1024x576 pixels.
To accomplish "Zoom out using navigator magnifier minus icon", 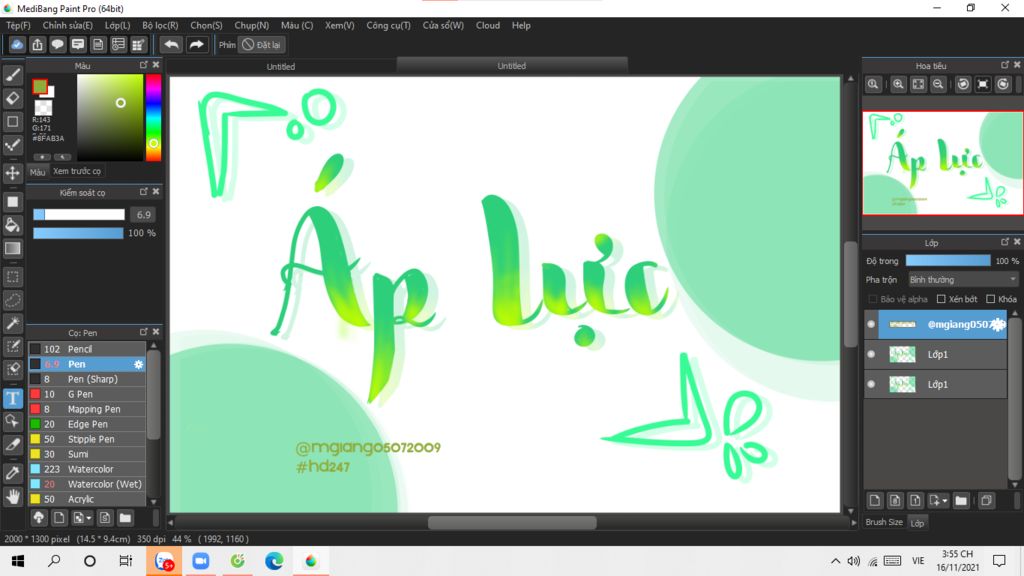I will tap(938, 84).
